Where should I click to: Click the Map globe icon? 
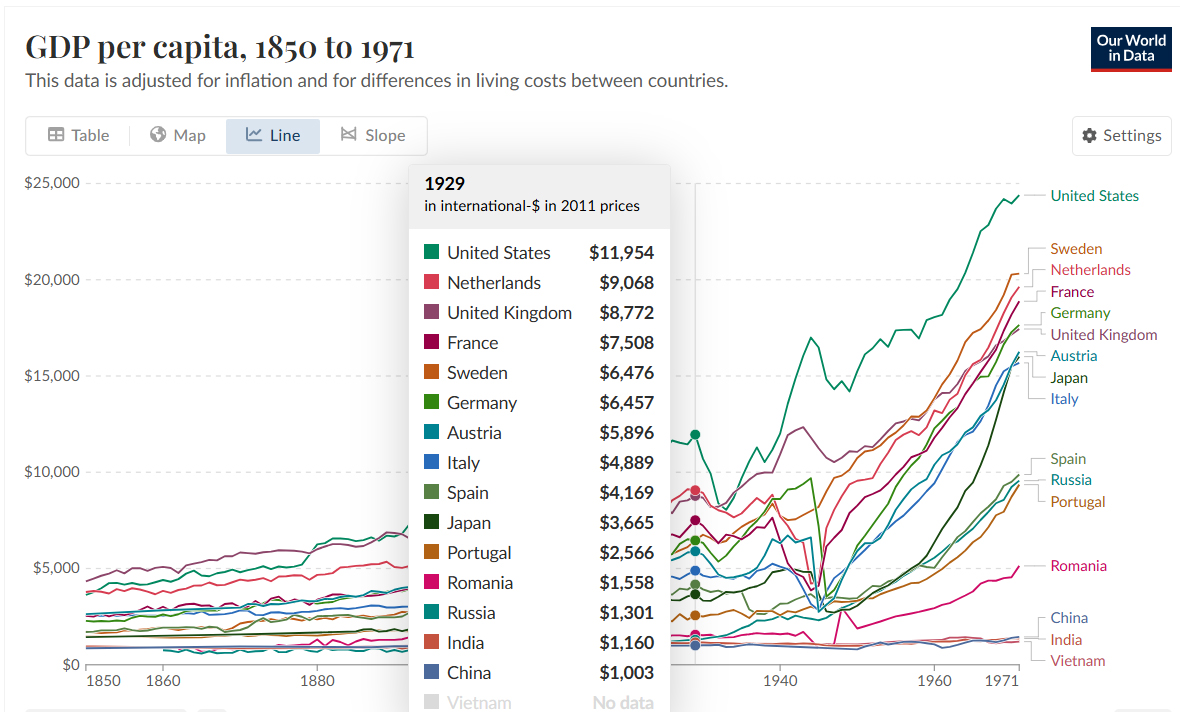click(x=158, y=135)
